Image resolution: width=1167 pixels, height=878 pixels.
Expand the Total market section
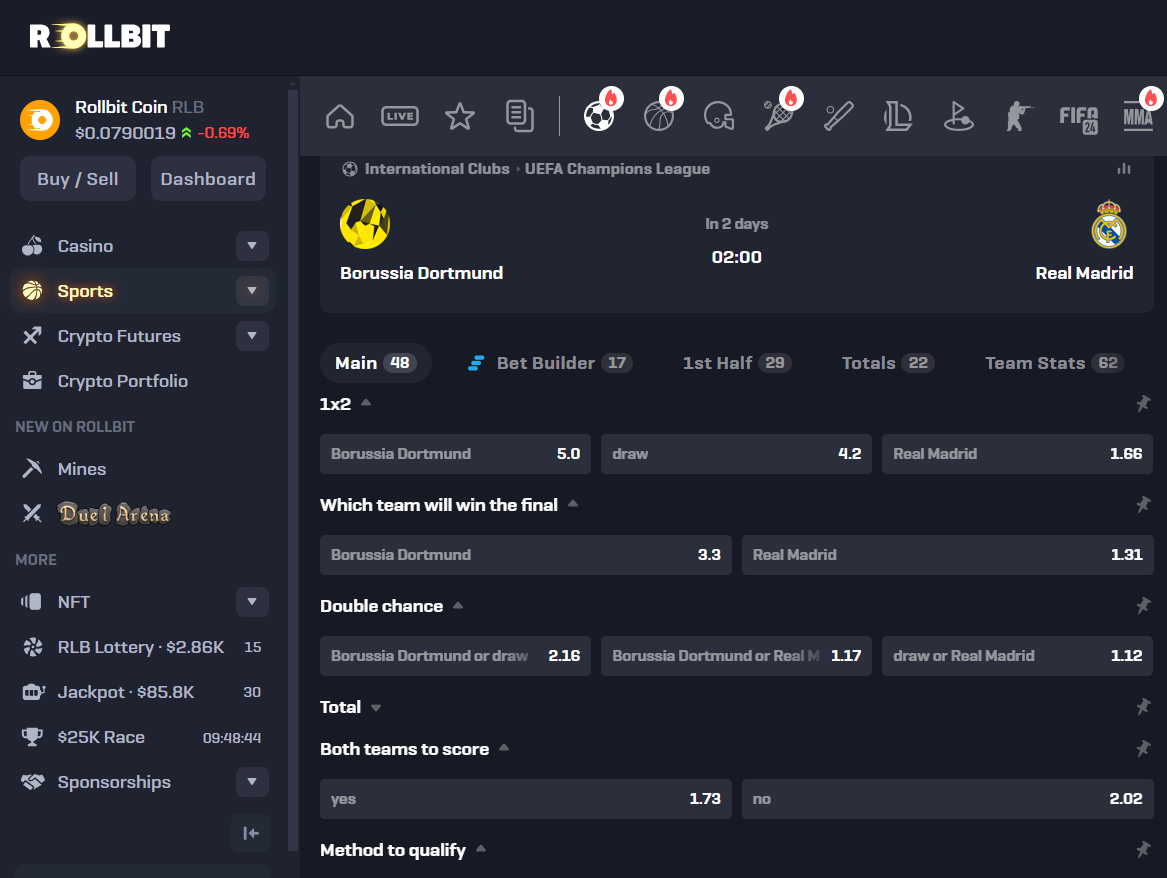click(376, 708)
